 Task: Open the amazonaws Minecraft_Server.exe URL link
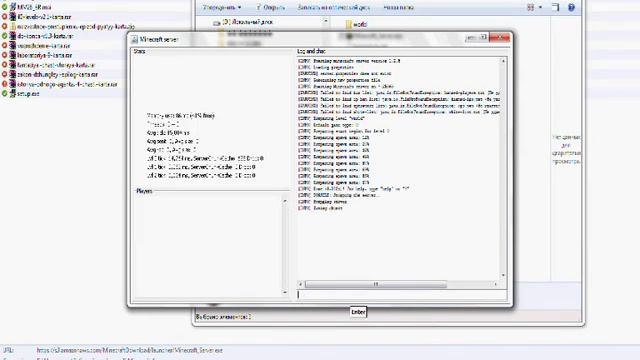[130, 350]
